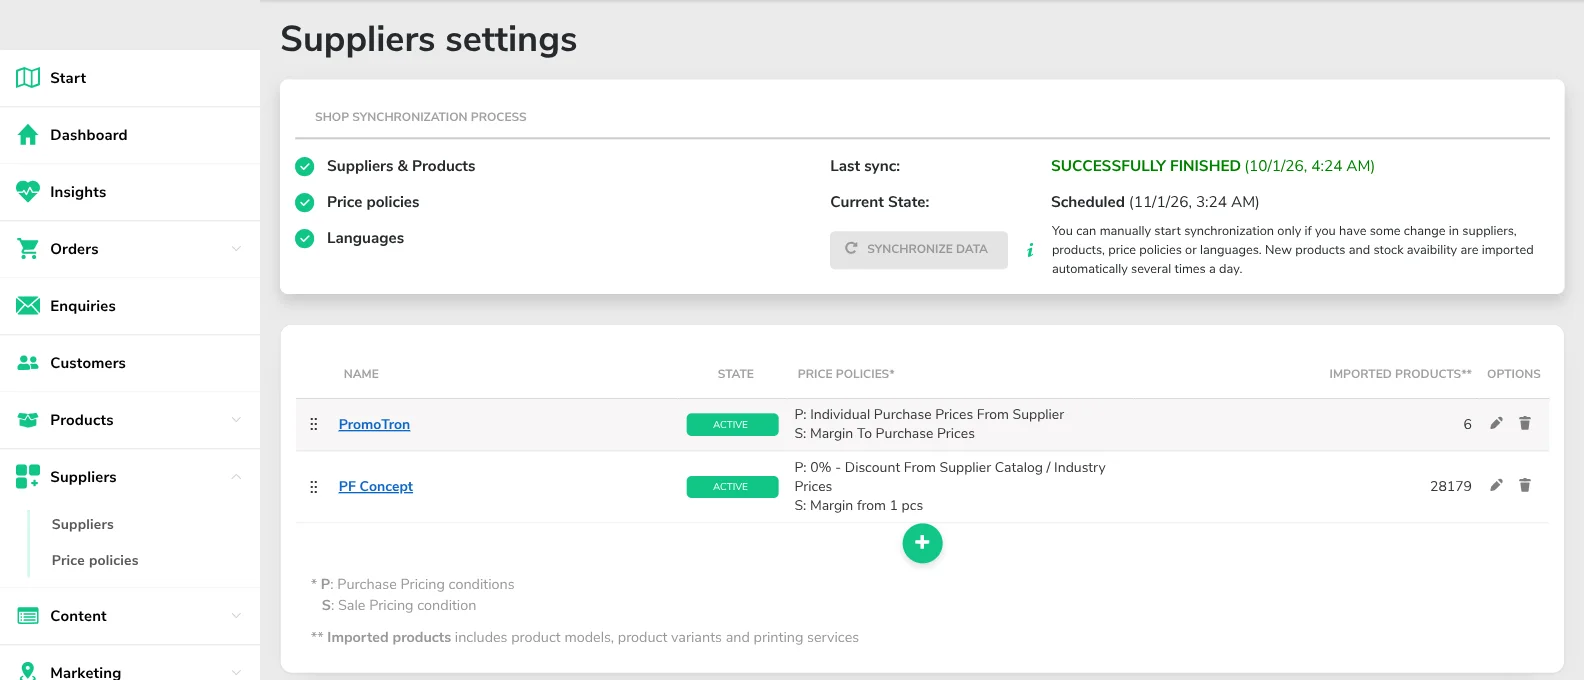
Task: Open Insights in the sidebar
Action: (130, 192)
